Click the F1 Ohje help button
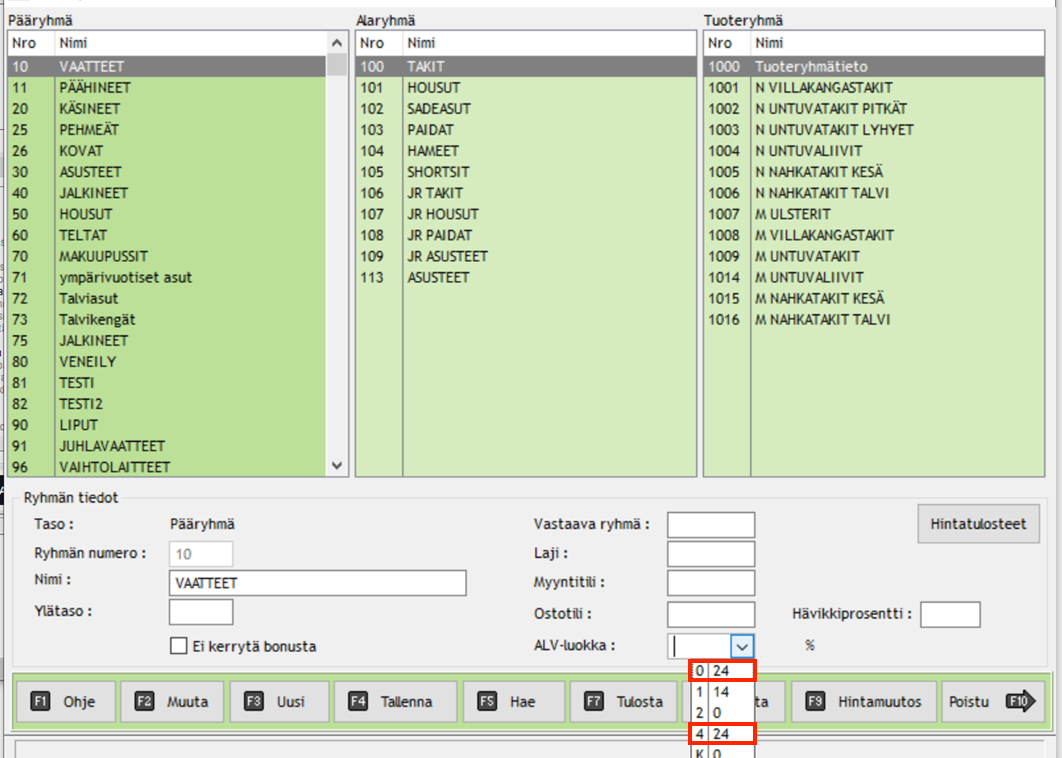Screen dimensions: 1062x758 tap(66, 702)
